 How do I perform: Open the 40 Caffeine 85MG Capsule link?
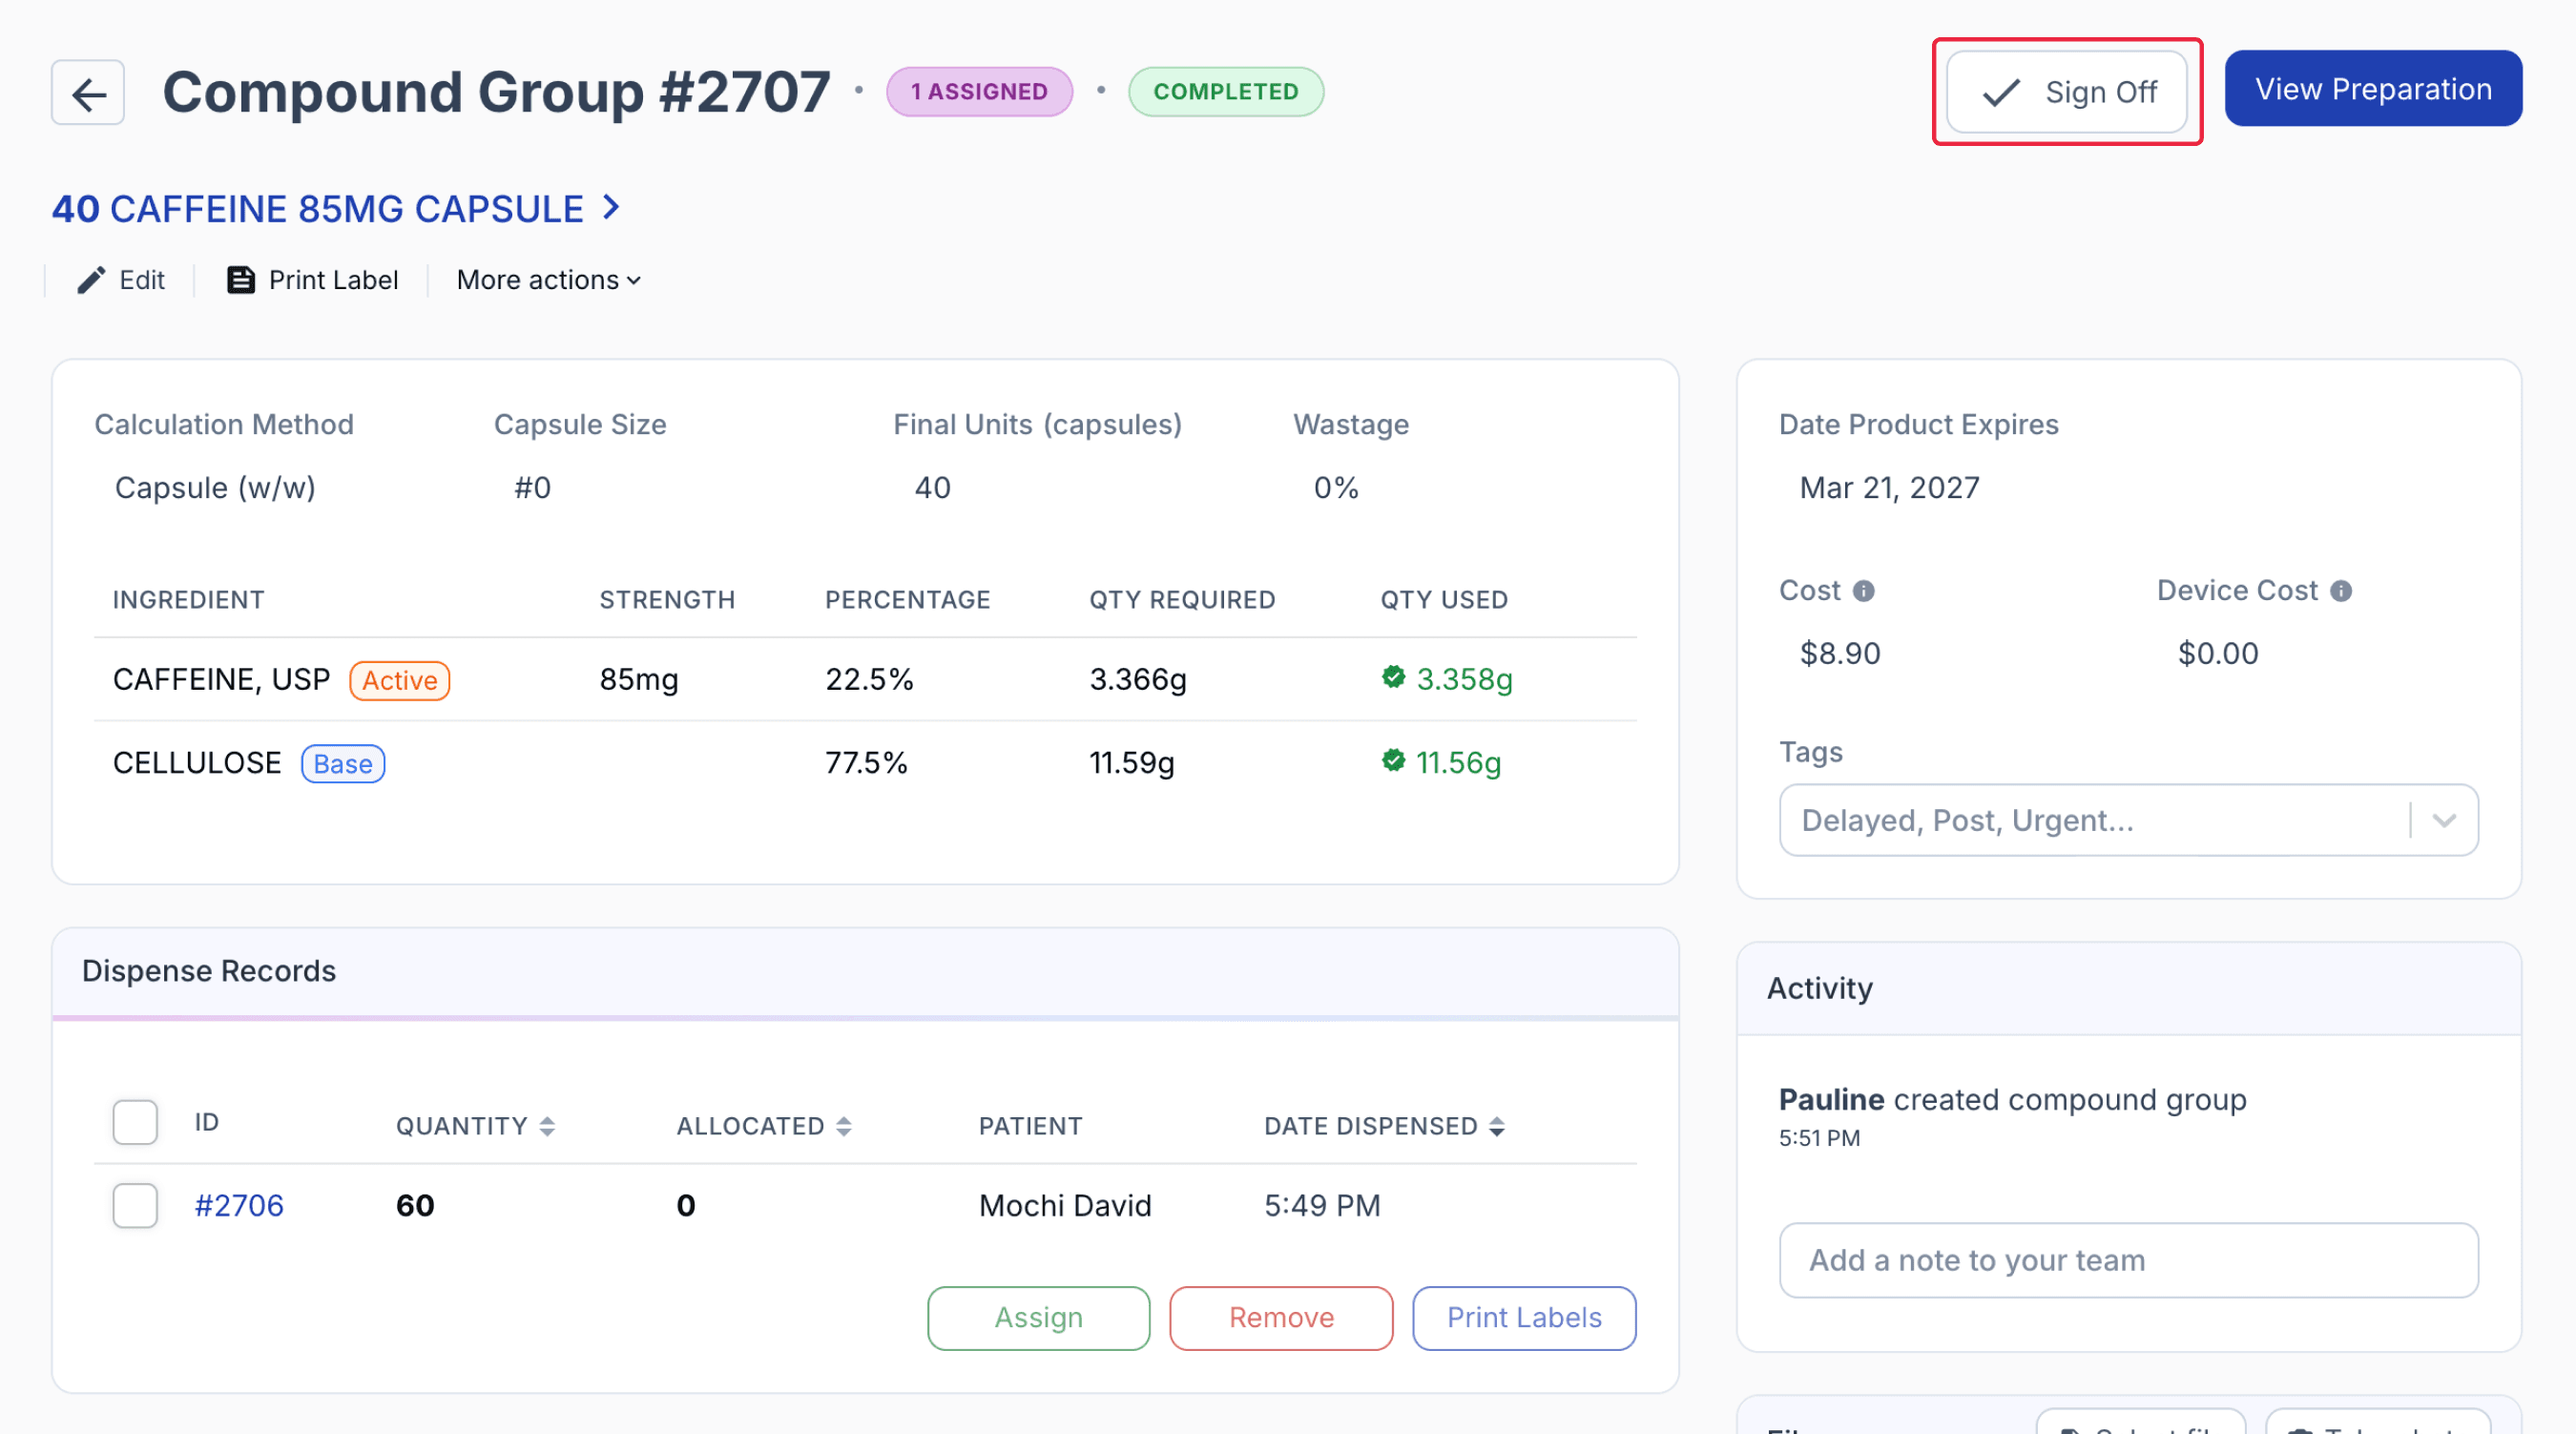(336, 209)
